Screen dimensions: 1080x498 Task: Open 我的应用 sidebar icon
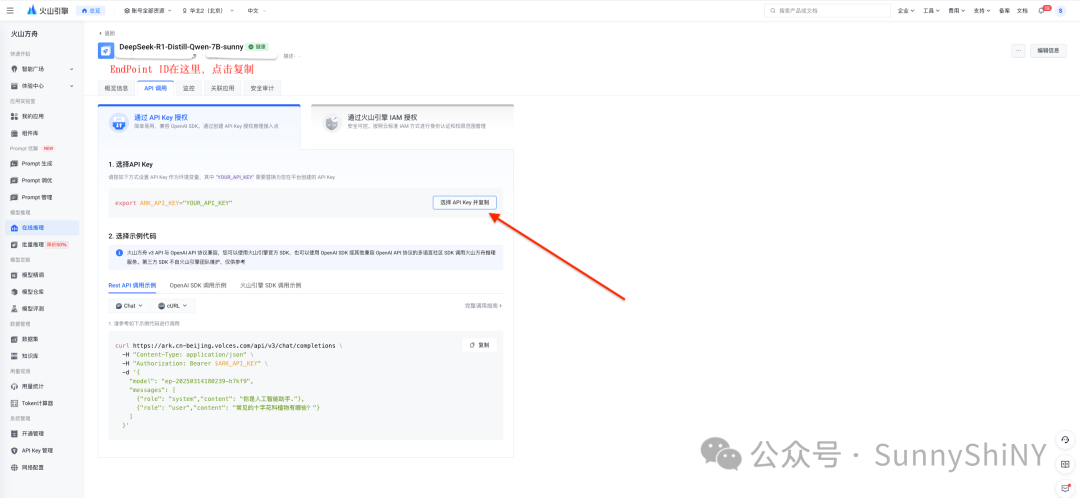pyautogui.click(x=14, y=116)
